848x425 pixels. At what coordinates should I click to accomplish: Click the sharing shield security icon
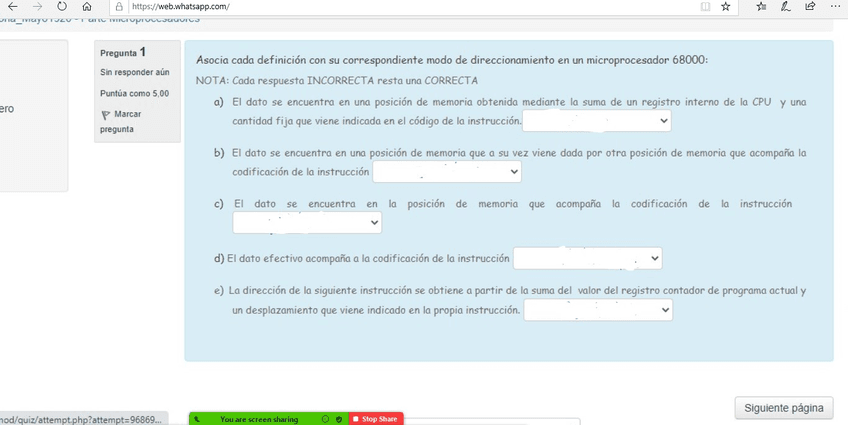(x=339, y=419)
